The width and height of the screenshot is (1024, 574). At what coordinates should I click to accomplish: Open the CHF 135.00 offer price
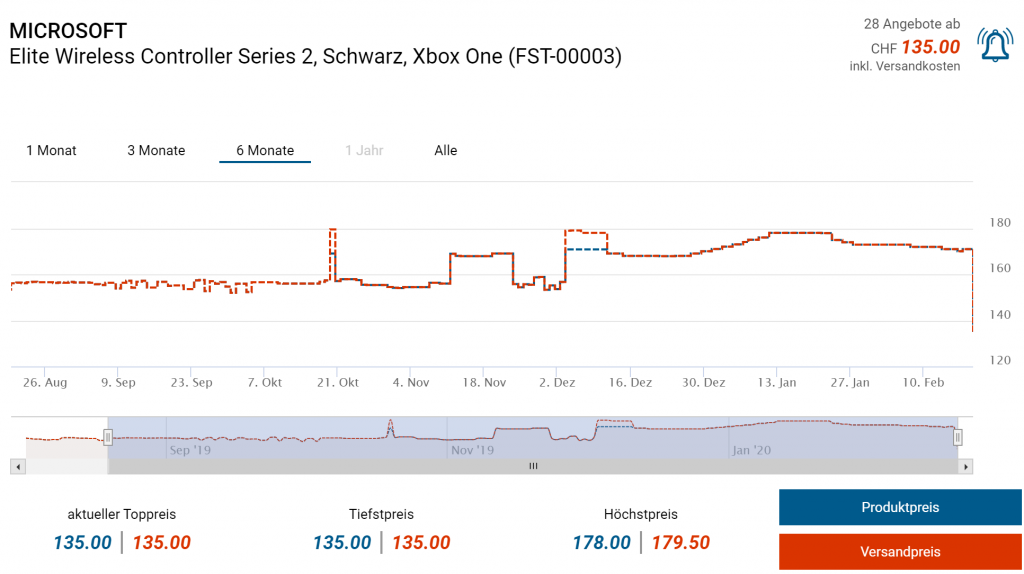point(930,47)
